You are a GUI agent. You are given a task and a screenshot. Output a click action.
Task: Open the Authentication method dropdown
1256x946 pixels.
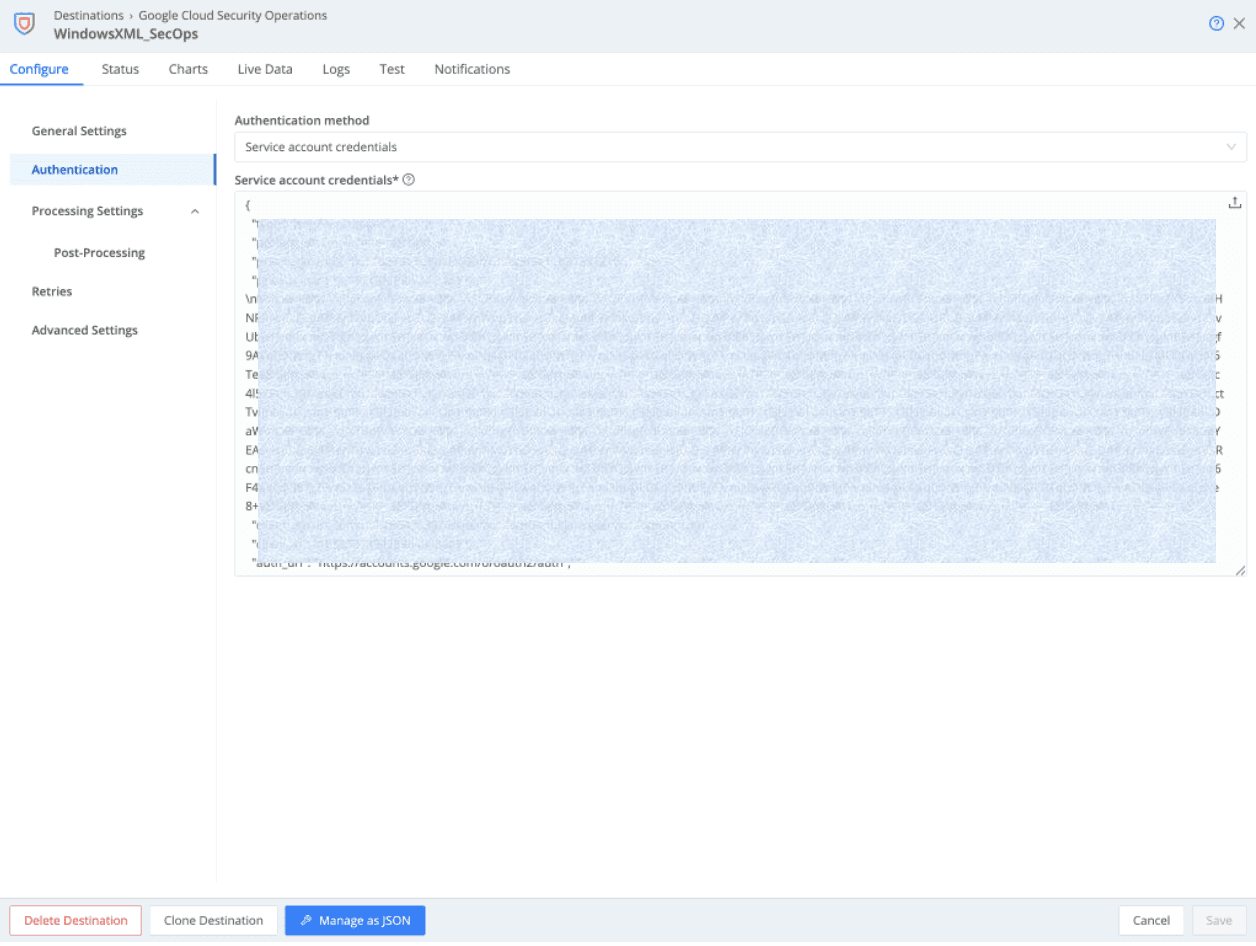740,147
